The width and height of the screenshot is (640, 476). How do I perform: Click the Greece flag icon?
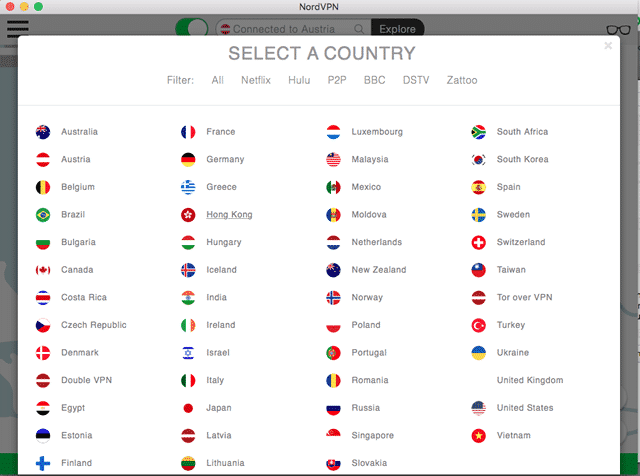(188, 187)
